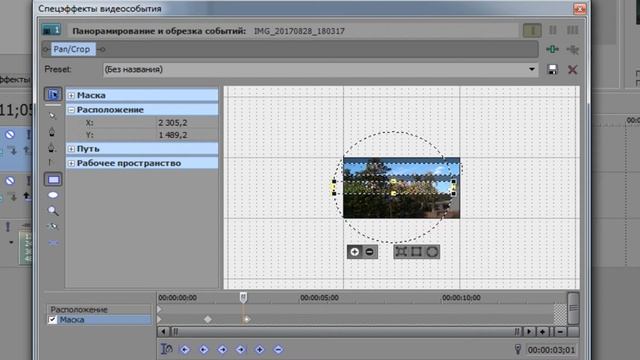Expand the Маска property group
This screenshot has height=360, width=640.
coord(71,96)
